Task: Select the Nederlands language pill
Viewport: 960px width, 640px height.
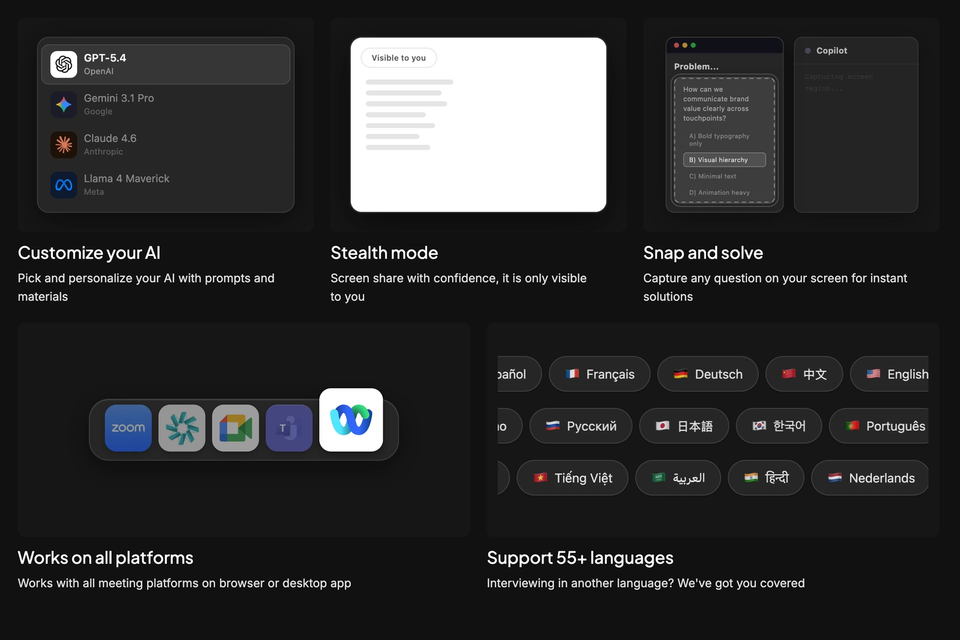Action: click(870, 478)
